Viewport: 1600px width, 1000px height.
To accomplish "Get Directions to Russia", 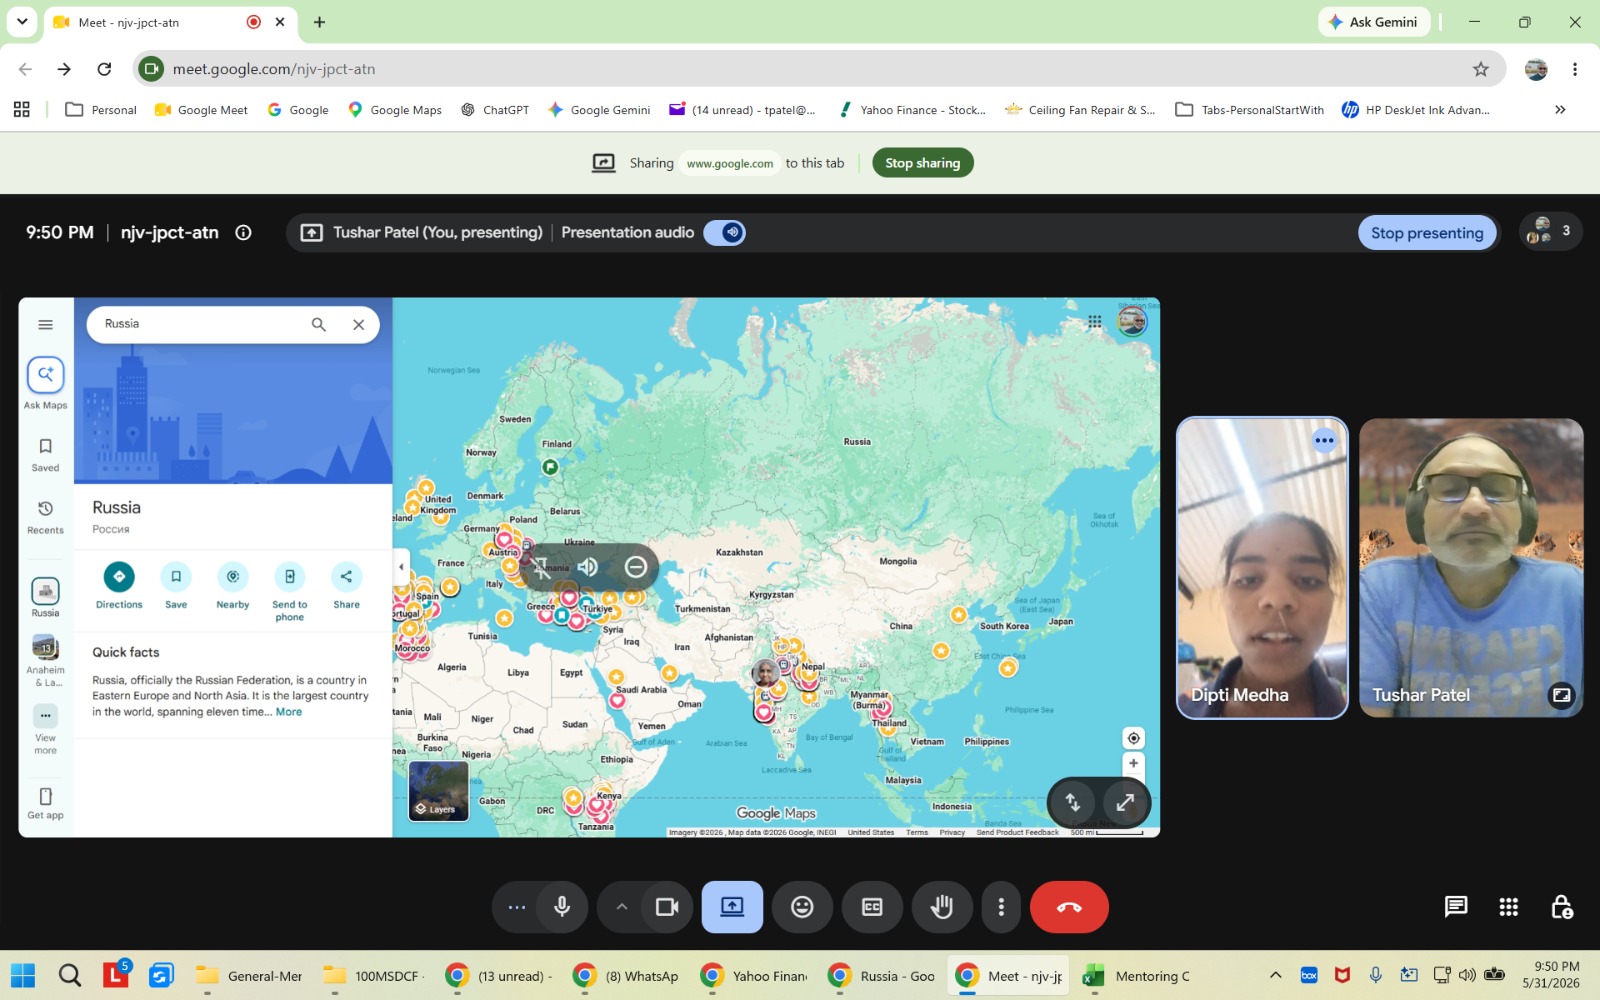I will tap(119, 585).
